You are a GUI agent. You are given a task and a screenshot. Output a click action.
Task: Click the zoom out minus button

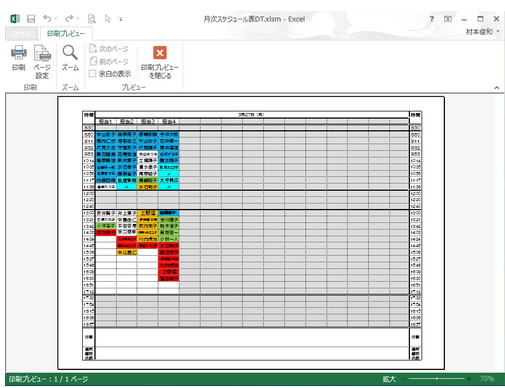pos(405,379)
